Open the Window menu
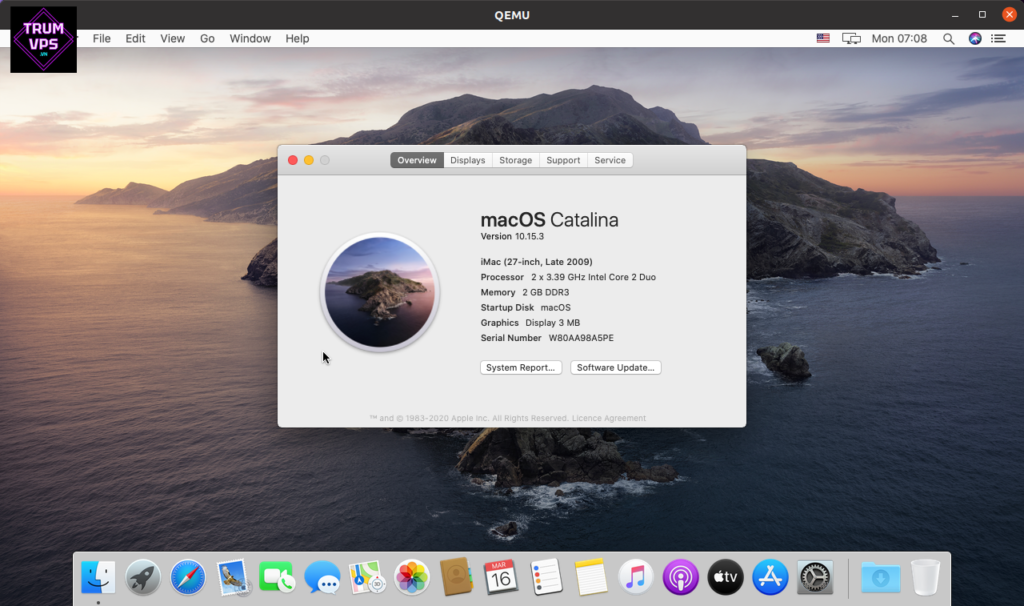Image resolution: width=1024 pixels, height=606 pixels. click(x=250, y=38)
